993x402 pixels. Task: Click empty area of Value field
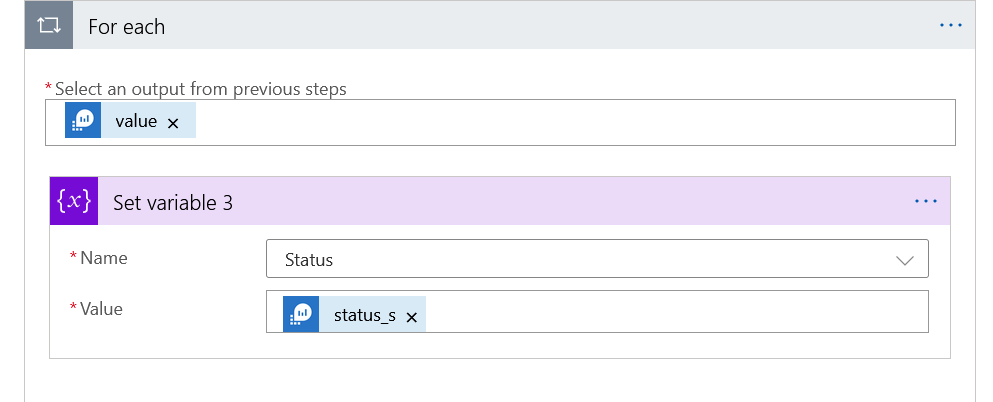click(670, 315)
